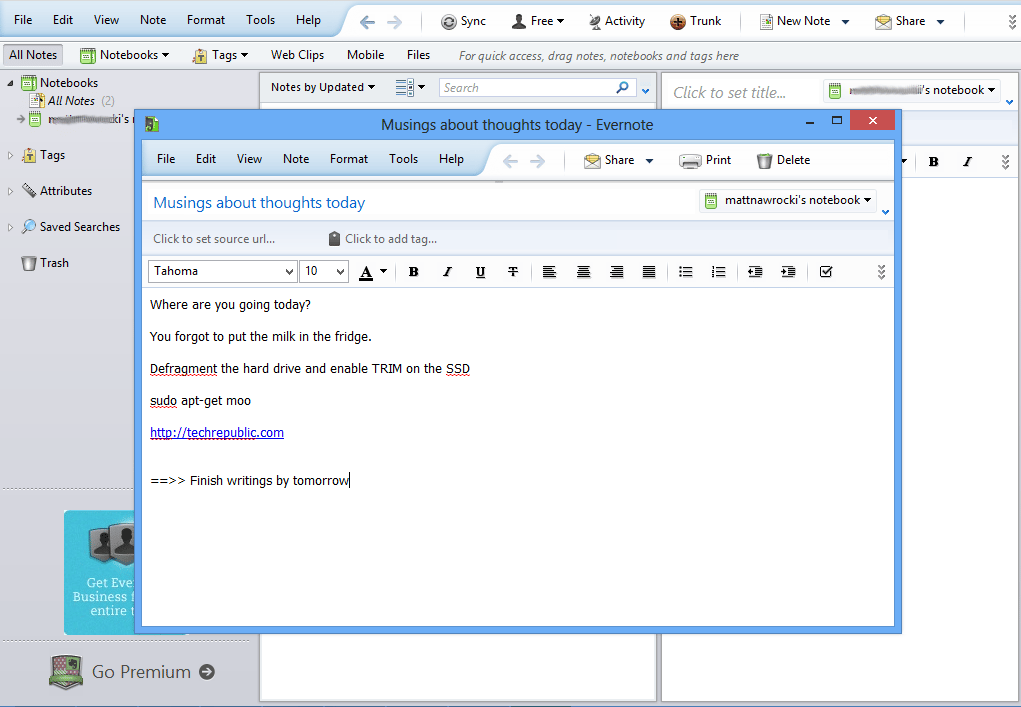Image resolution: width=1021 pixels, height=707 pixels.
Task: Open mattnawrocki's notebook dropdown
Action: pyautogui.click(x=789, y=201)
